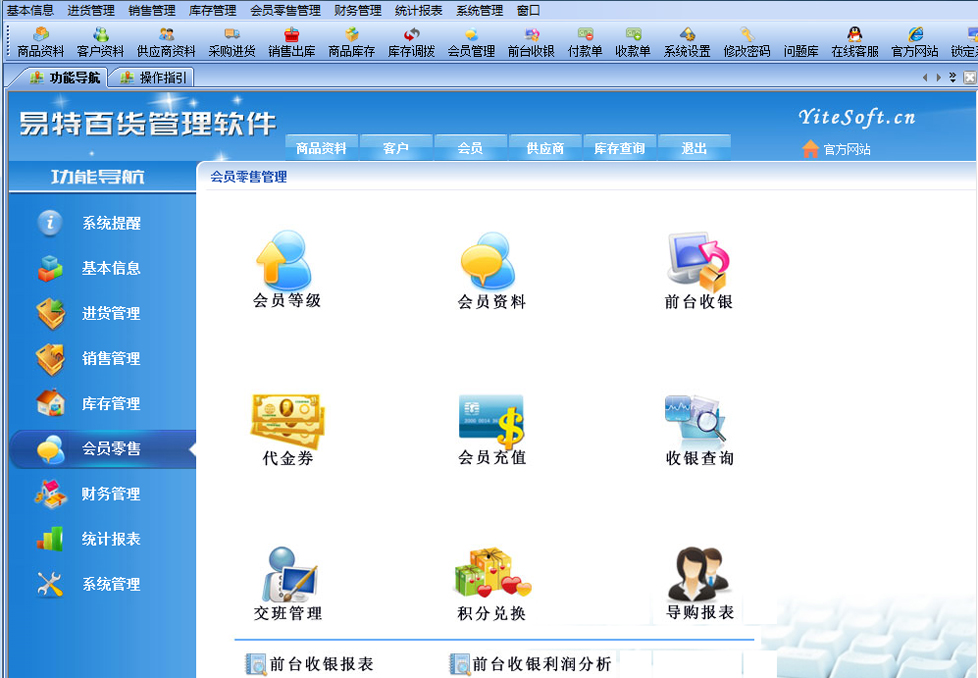The image size is (978, 678).
Task: Open 收银查询 magnifier icon
Action: click(698, 421)
